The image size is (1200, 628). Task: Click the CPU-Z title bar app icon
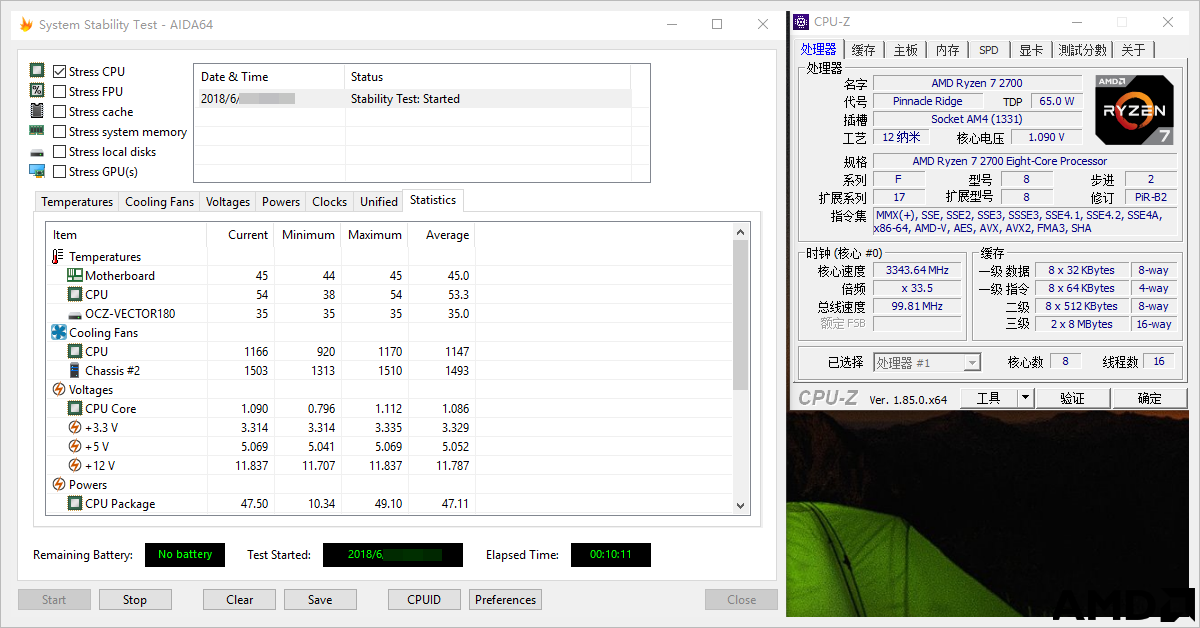pyautogui.click(x=801, y=21)
